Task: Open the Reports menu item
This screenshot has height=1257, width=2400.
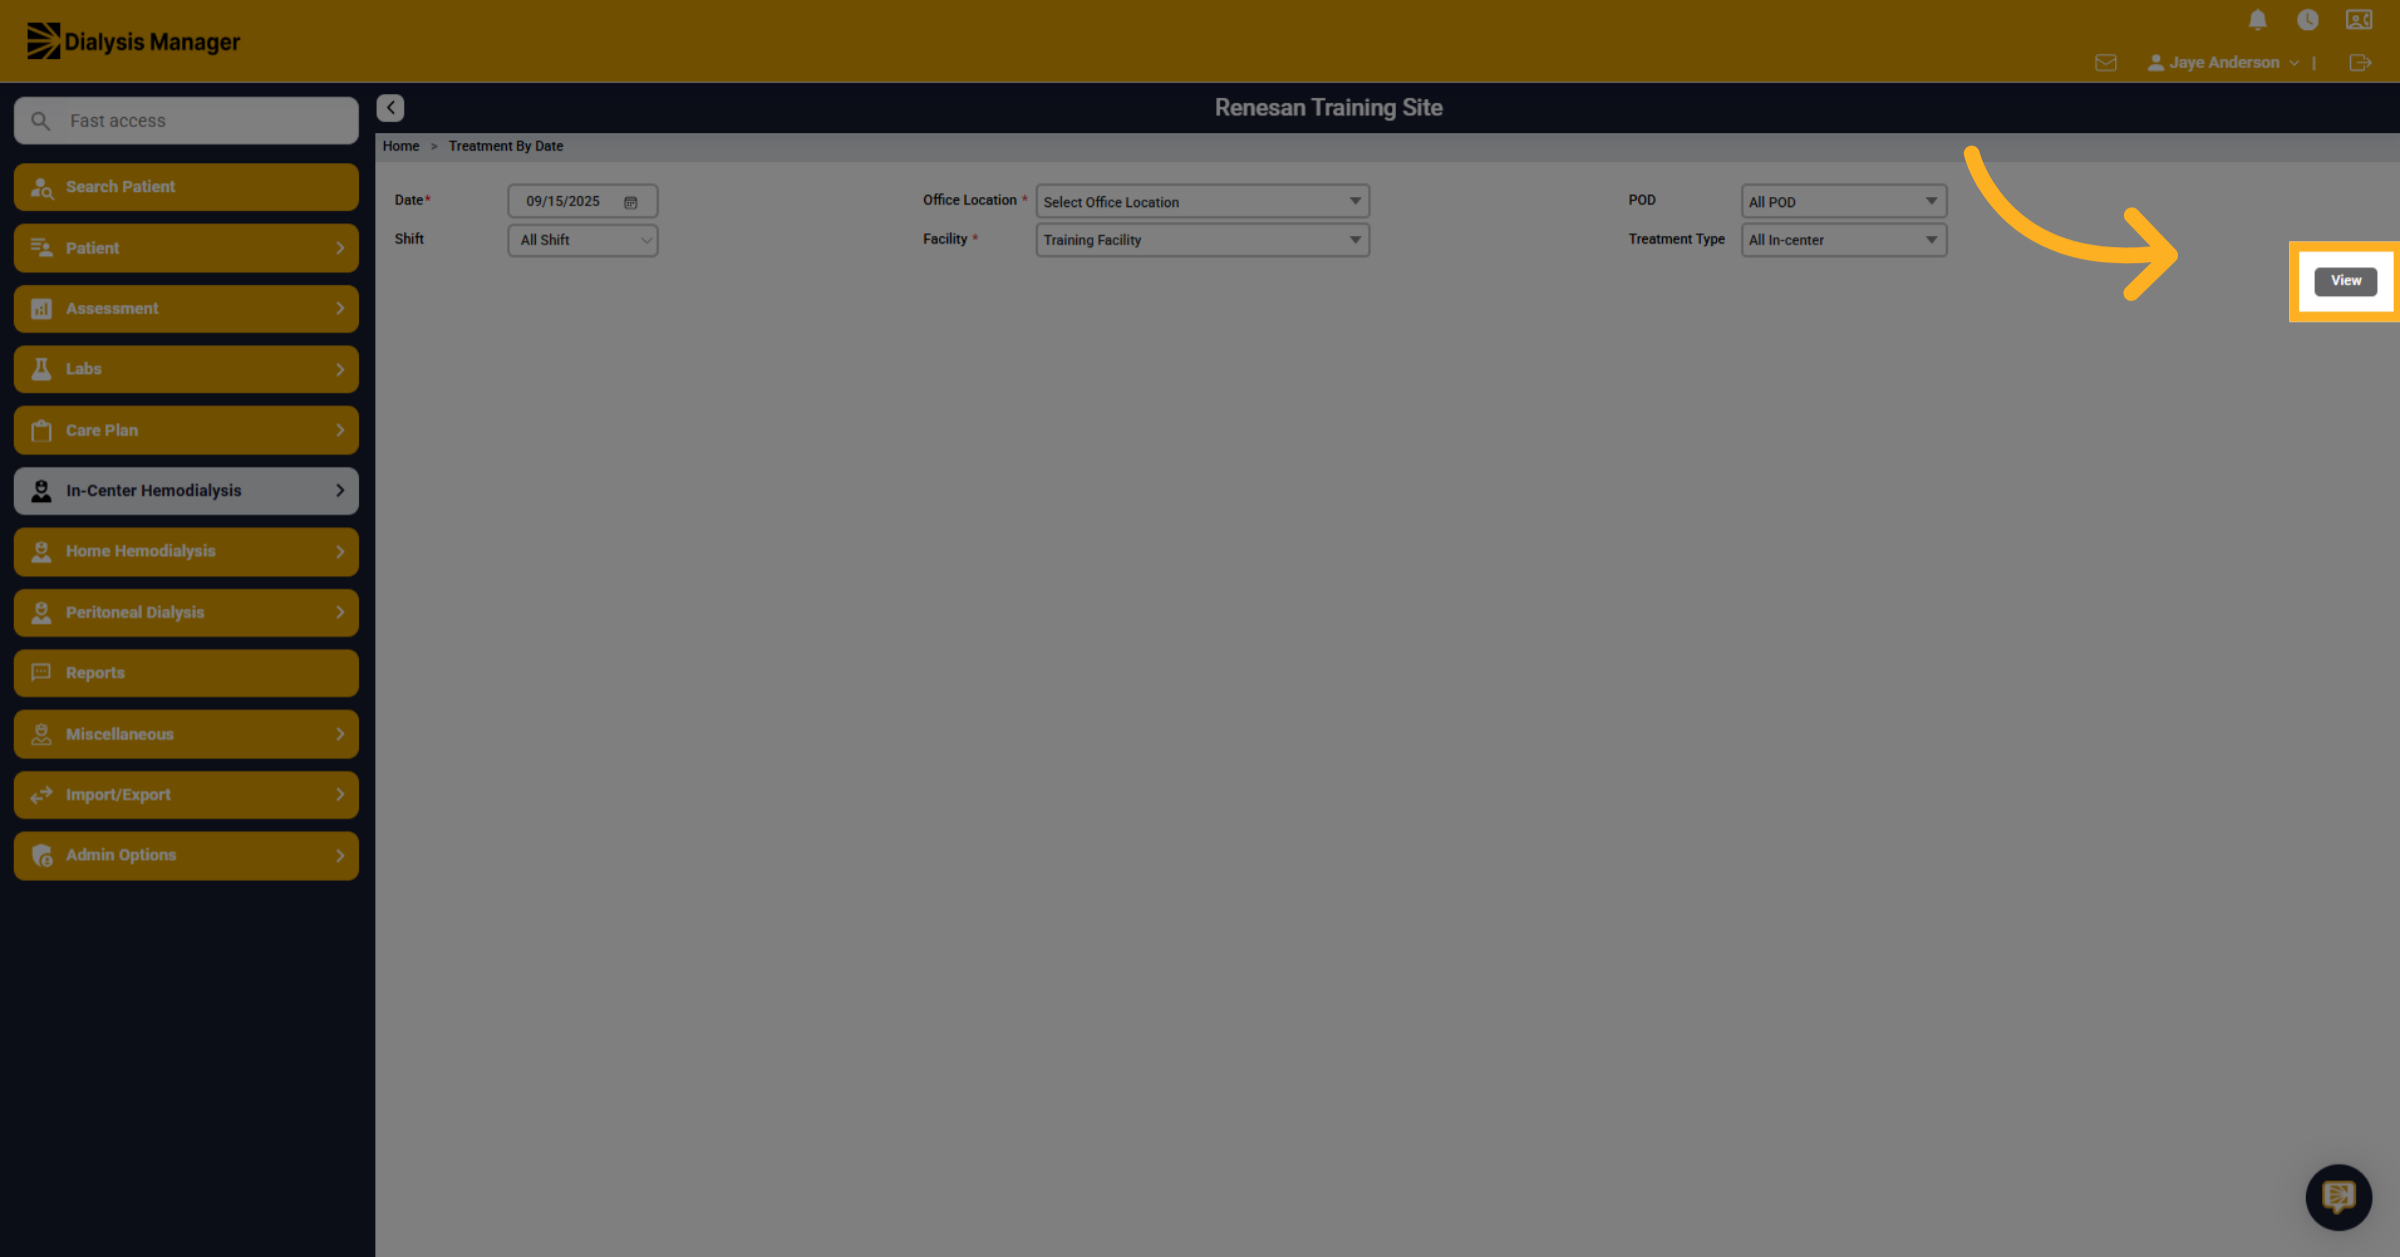Action: tap(186, 673)
